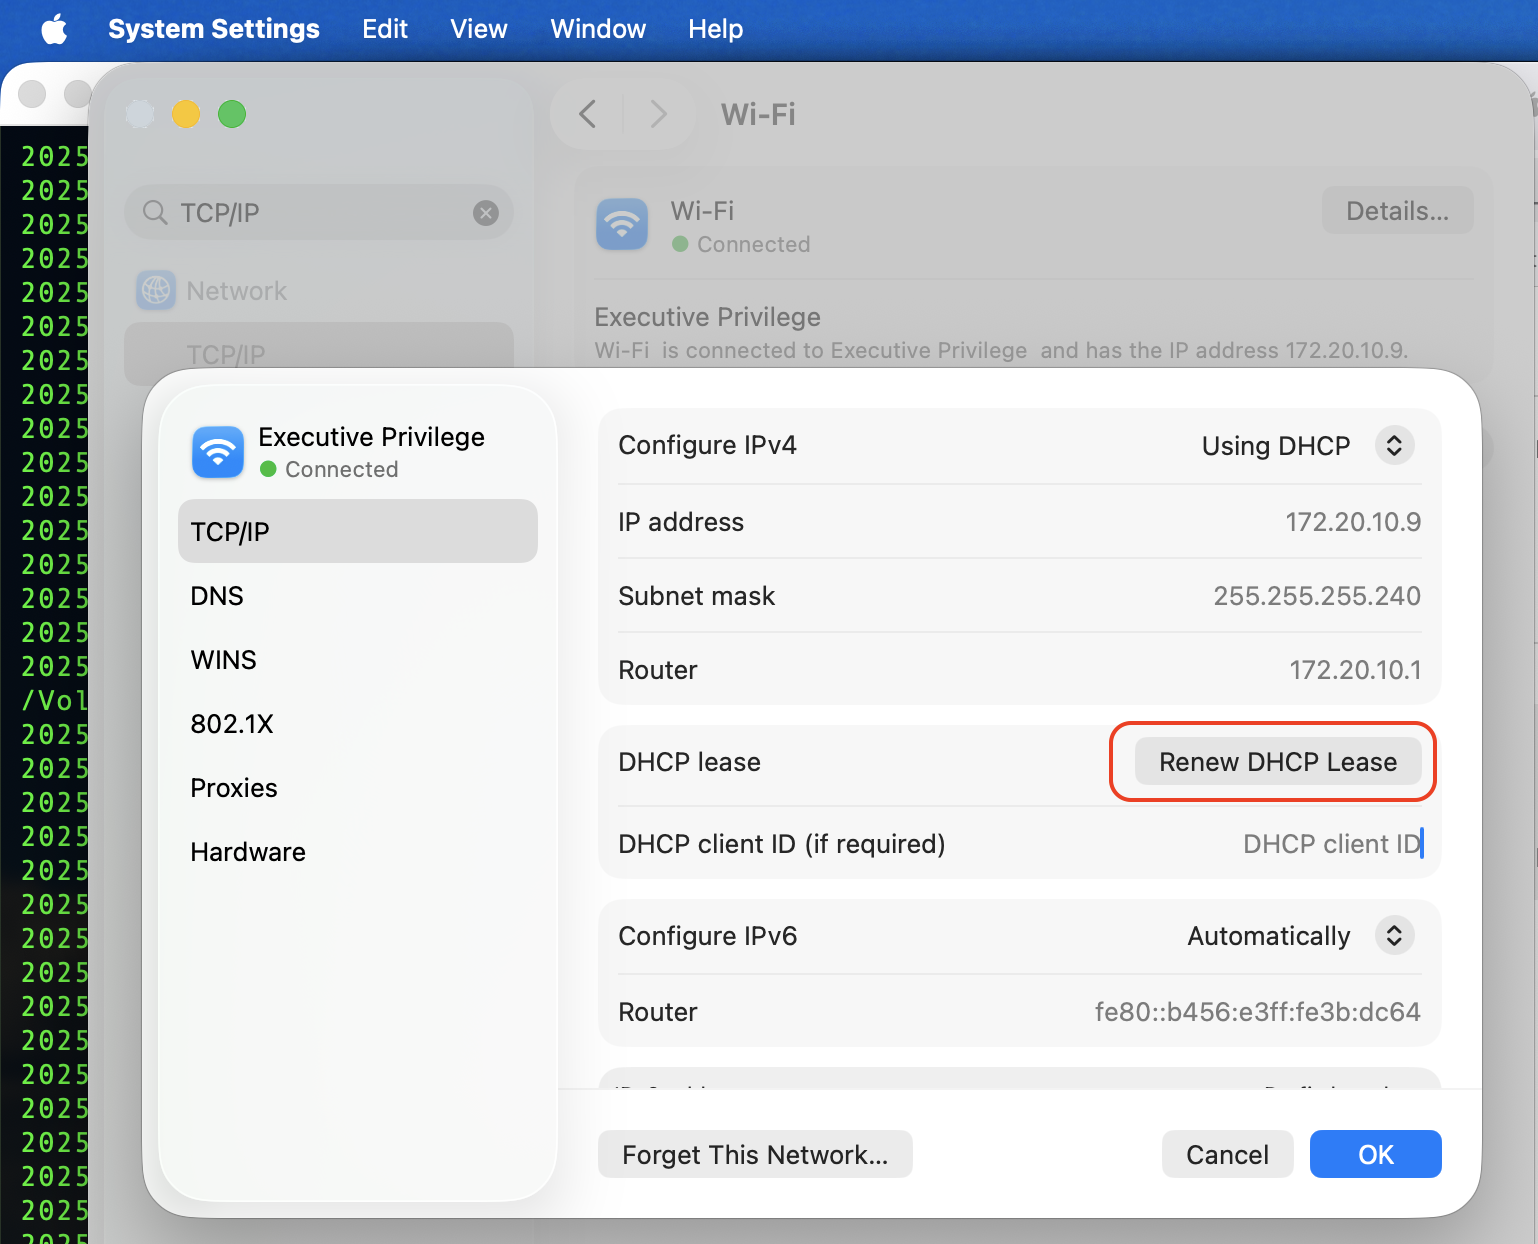
Task: Select the TCP/IP tab in sheet
Action: pyautogui.click(x=358, y=531)
